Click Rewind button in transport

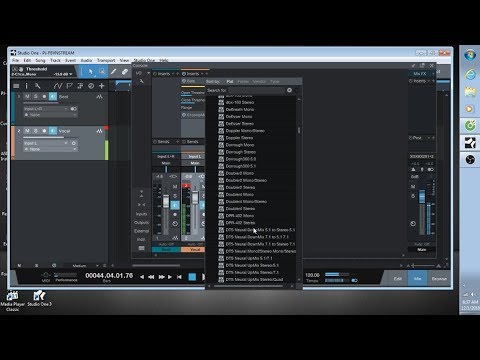151,277
